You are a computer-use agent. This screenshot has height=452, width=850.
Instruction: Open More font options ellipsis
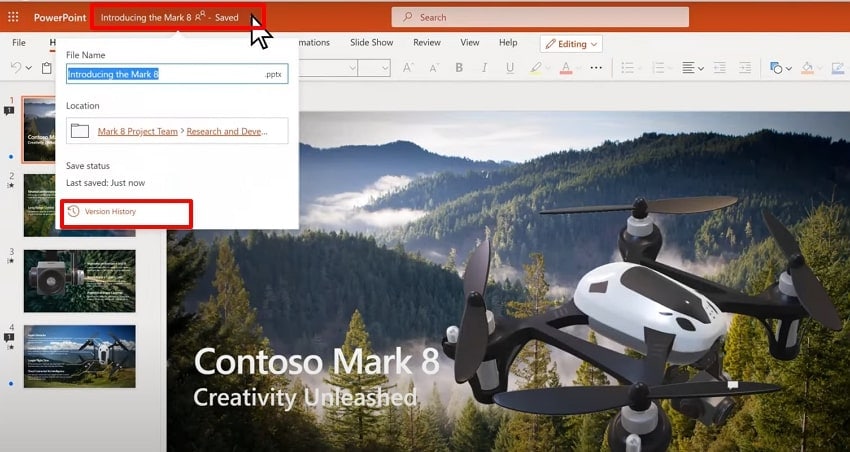tap(596, 68)
